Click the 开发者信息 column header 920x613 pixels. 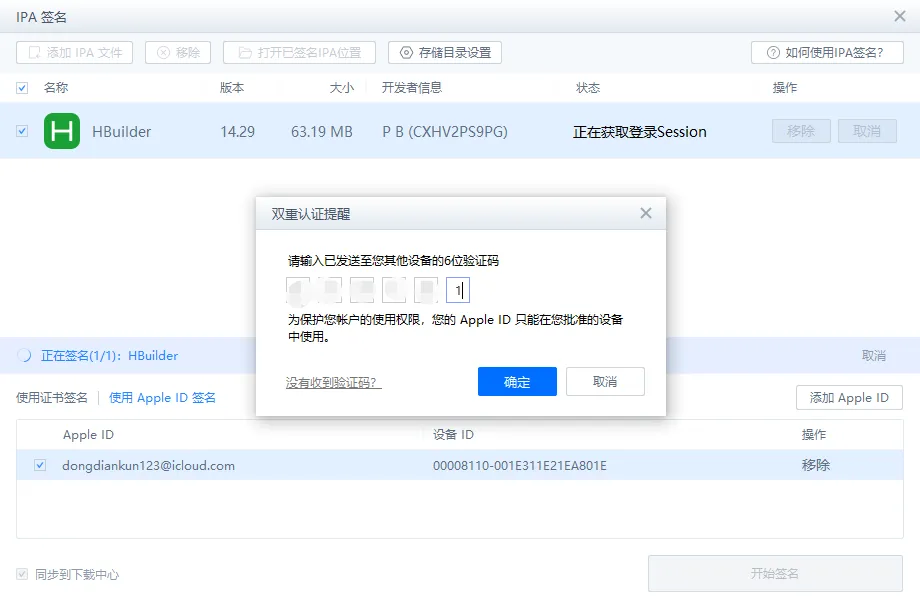point(412,88)
